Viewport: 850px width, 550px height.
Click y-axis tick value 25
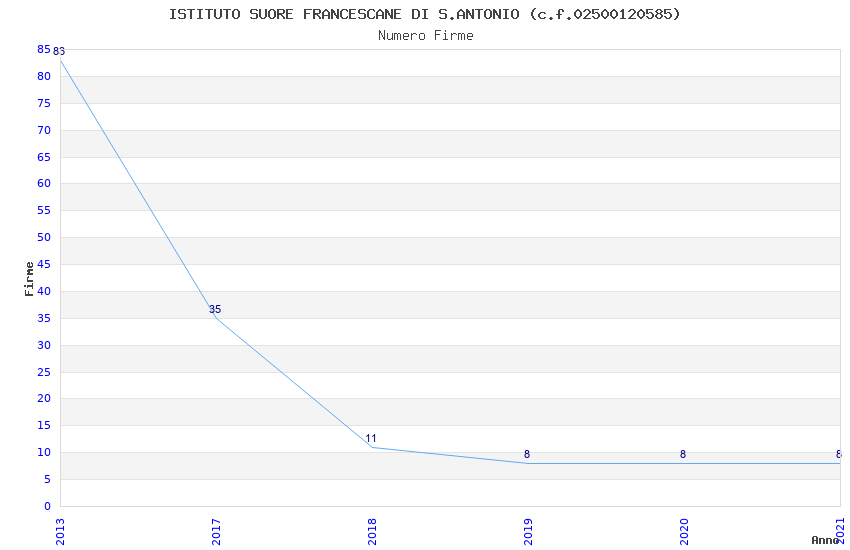tap(44, 372)
